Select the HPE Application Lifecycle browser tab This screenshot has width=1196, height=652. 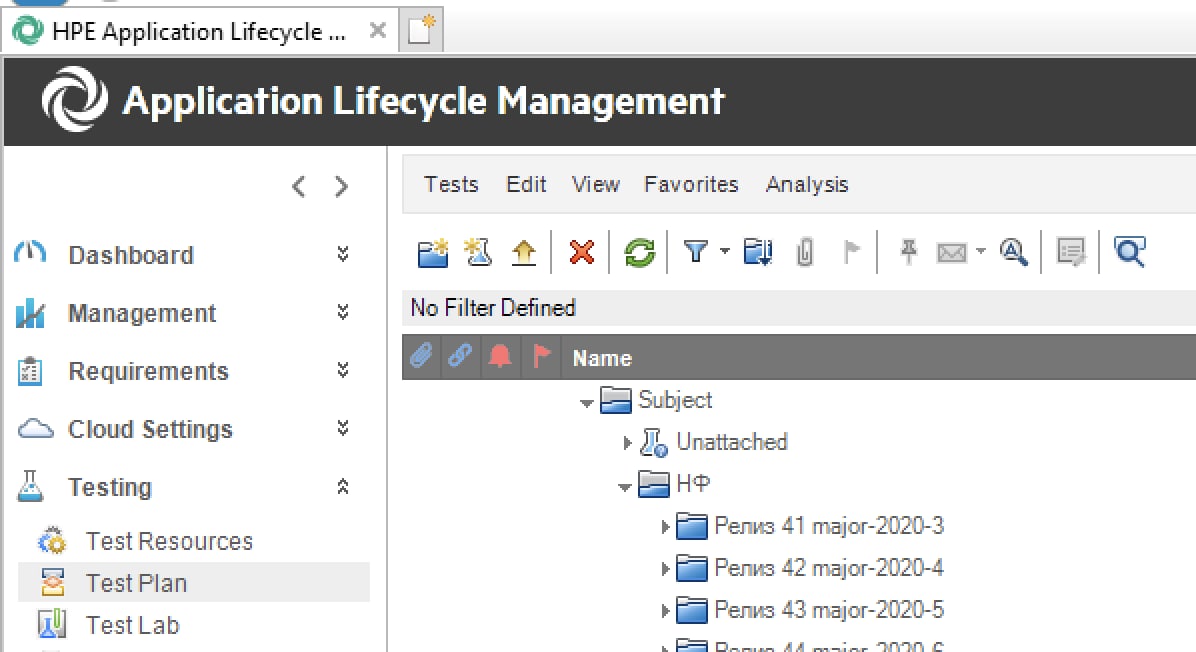200,31
